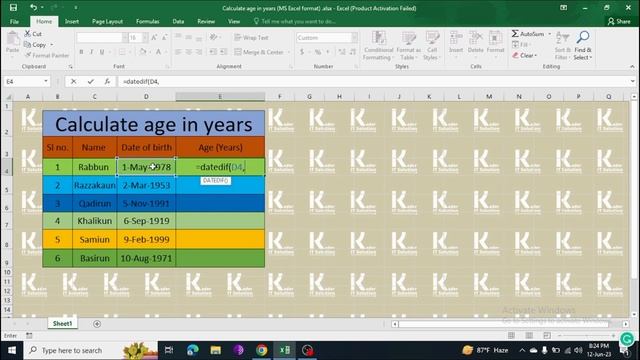
Task: Open Format as Table
Action: point(408,46)
